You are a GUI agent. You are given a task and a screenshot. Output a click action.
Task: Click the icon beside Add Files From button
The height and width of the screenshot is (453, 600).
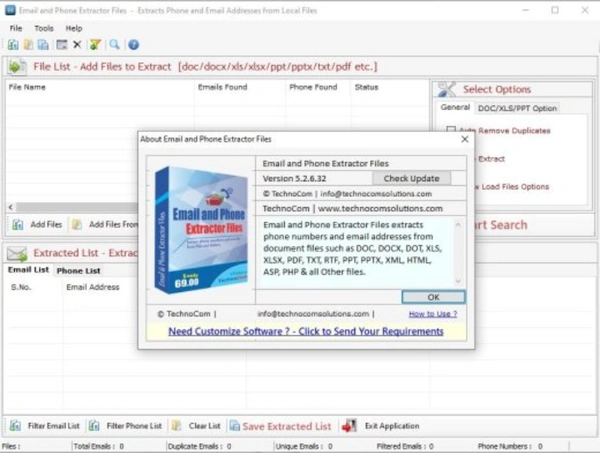77,224
